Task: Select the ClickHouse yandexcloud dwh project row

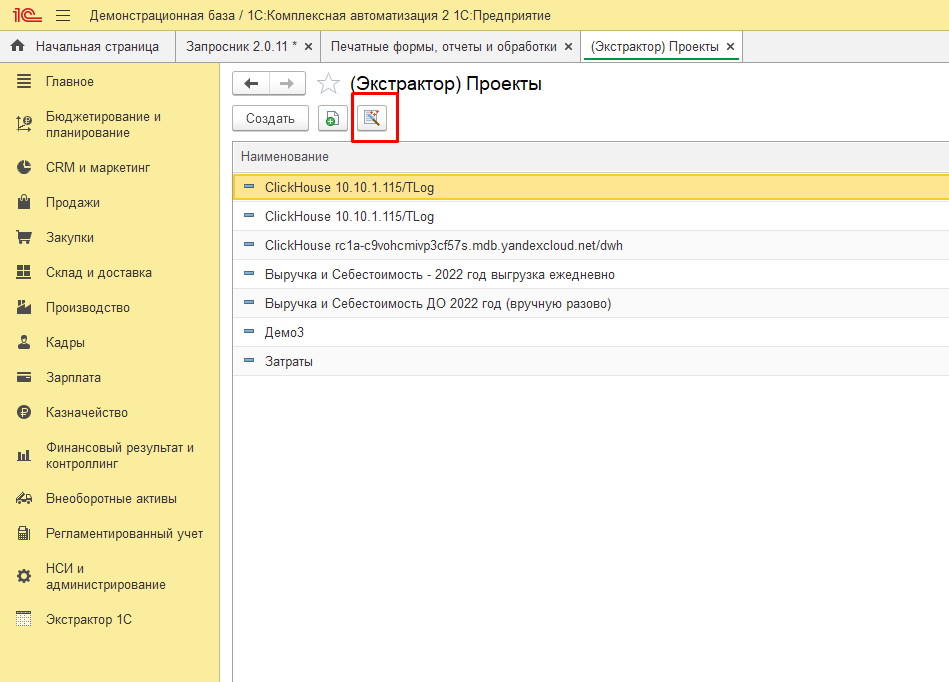Action: click(443, 245)
